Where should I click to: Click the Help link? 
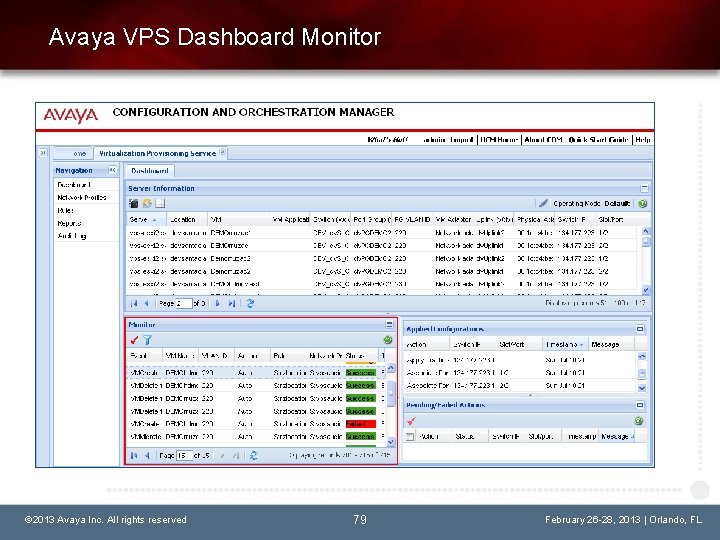coord(643,140)
